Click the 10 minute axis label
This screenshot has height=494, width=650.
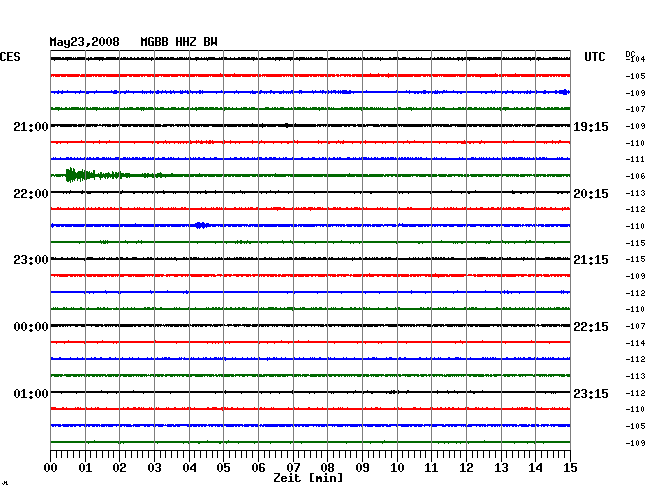coord(397,468)
